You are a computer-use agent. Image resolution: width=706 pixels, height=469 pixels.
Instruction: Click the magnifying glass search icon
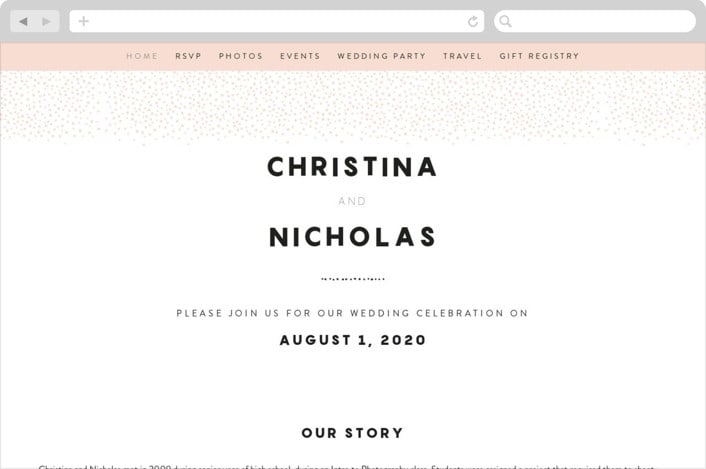pyautogui.click(x=505, y=21)
